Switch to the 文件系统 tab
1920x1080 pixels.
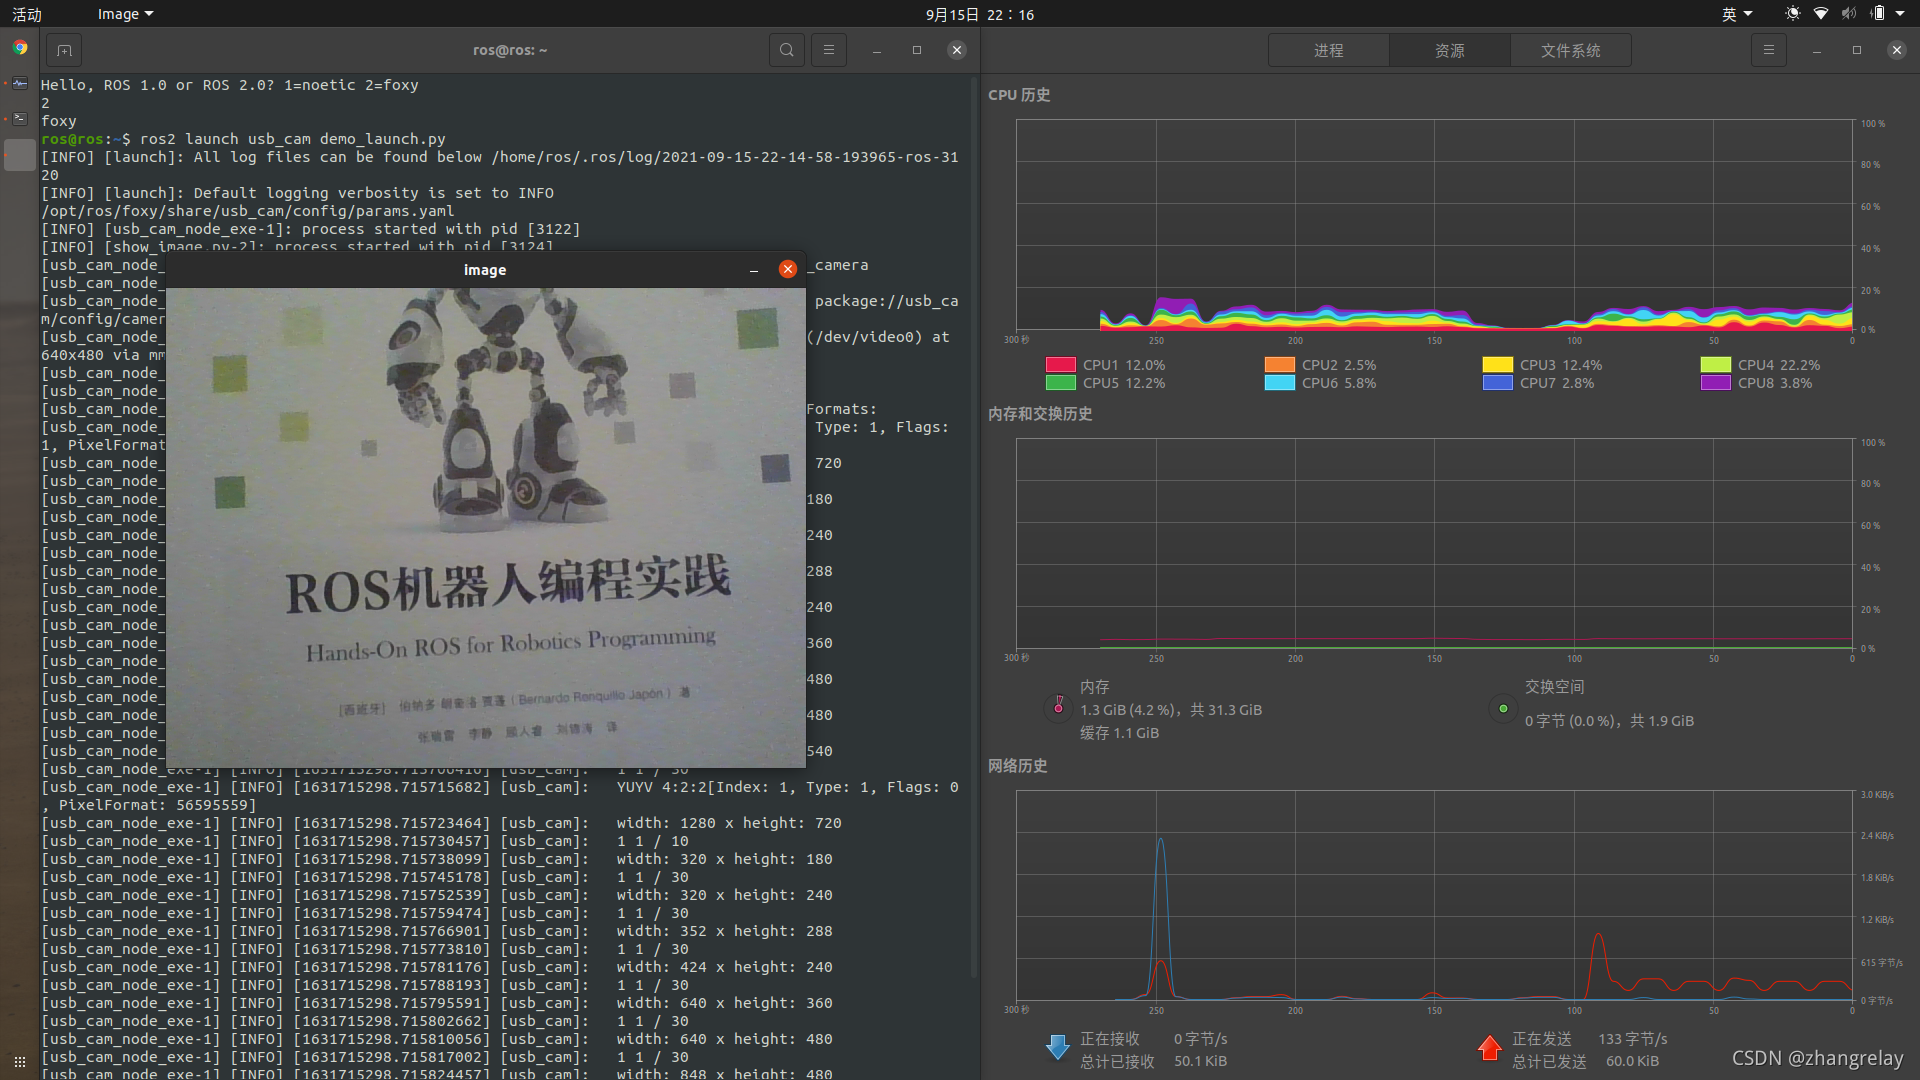[x=1570, y=50]
